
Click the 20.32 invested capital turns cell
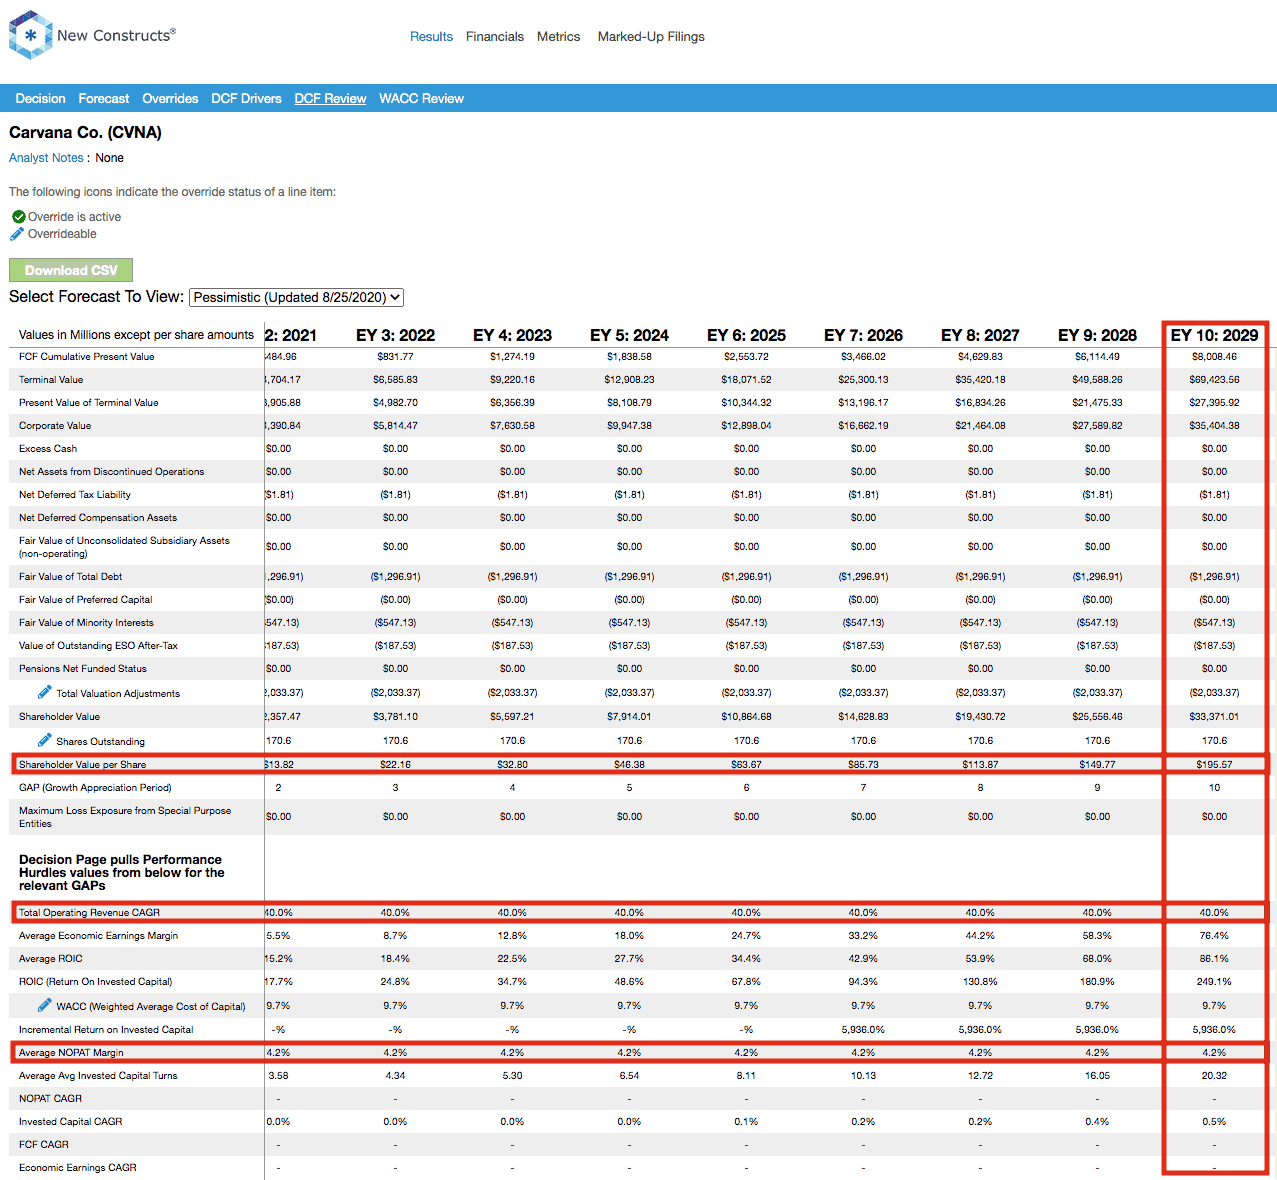1214,1075
